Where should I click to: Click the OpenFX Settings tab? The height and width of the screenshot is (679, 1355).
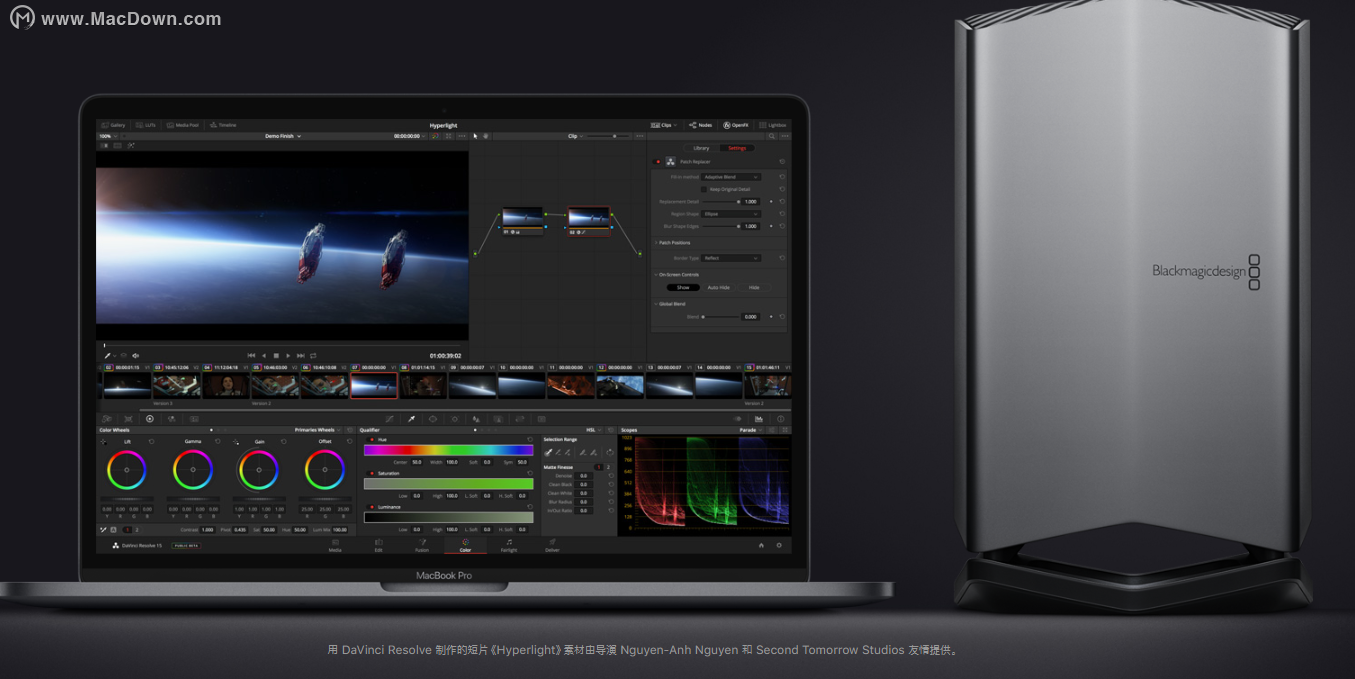(737, 148)
